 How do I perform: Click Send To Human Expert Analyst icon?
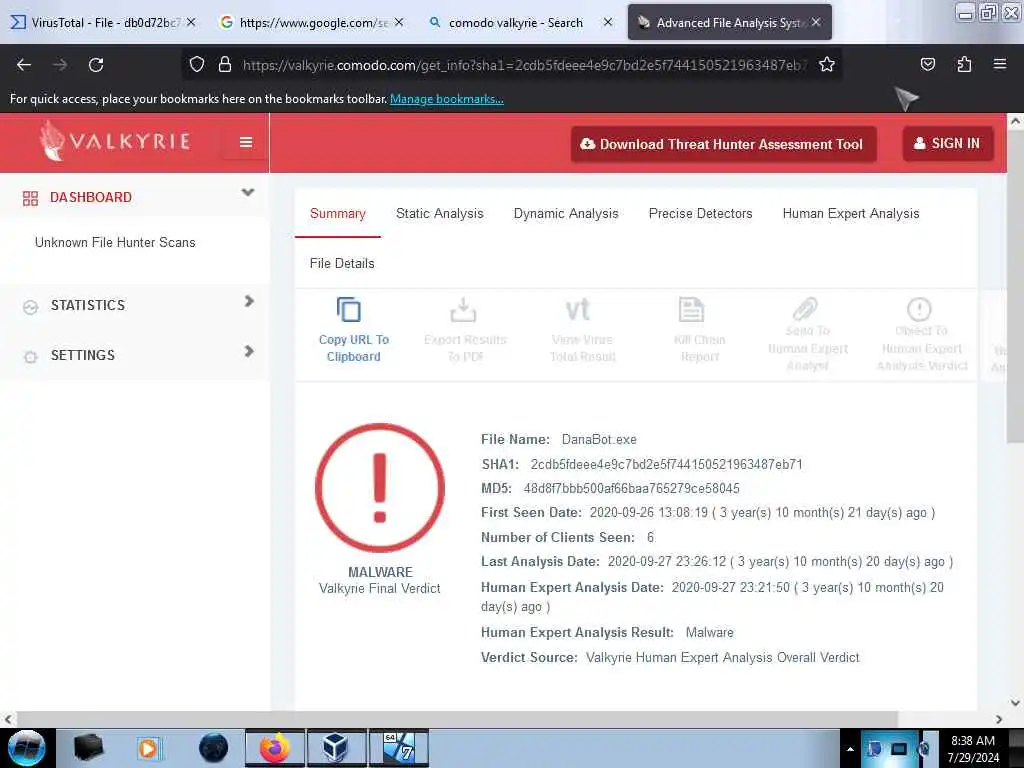coord(805,308)
